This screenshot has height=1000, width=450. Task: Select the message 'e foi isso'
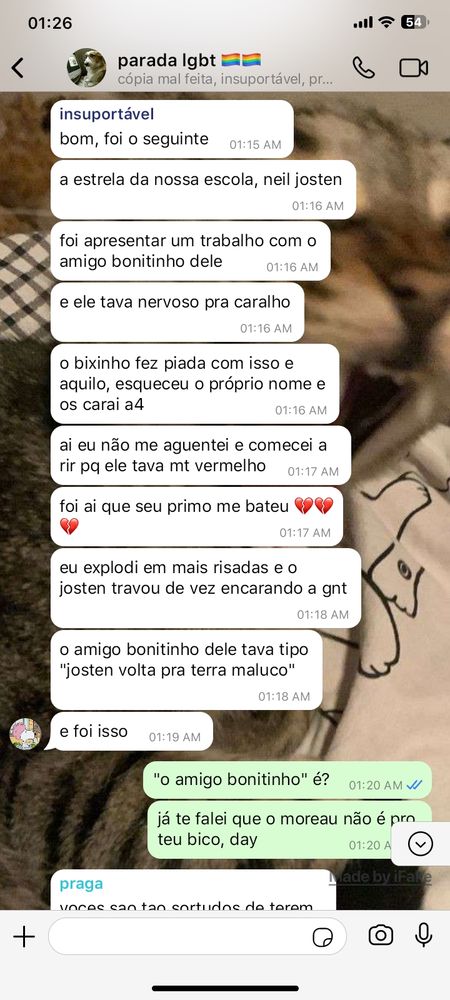[131, 732]
